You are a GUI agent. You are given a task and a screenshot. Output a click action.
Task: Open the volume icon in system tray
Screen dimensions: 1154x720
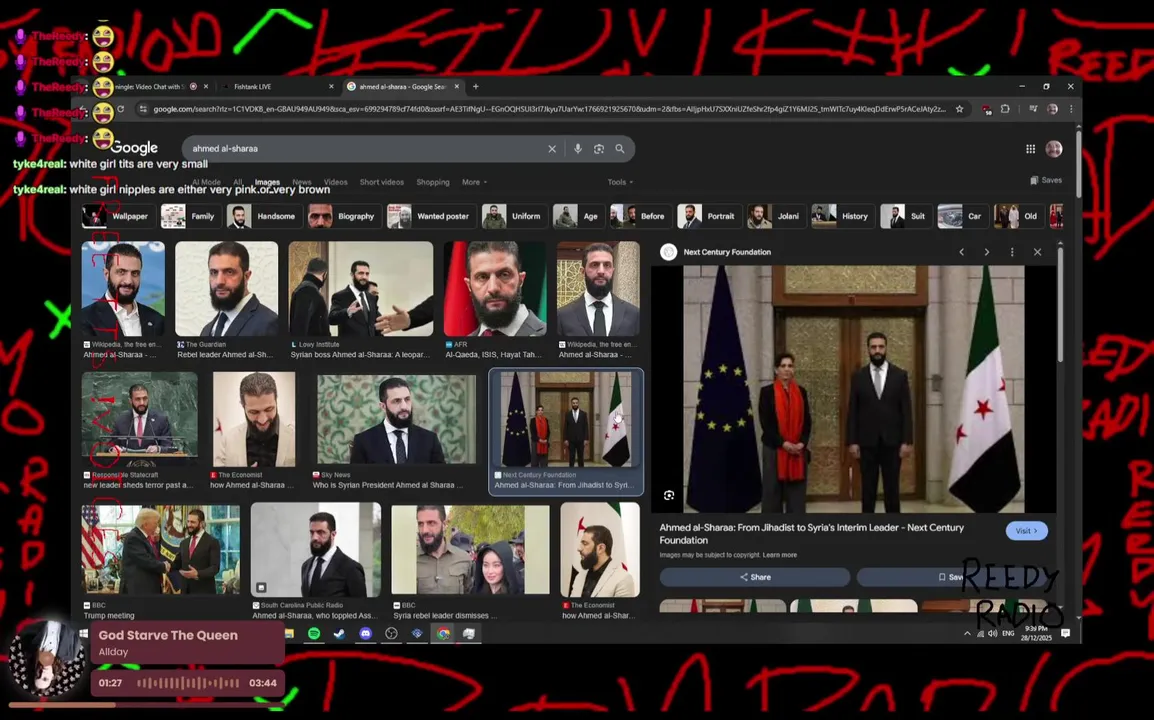pos(993,633)
